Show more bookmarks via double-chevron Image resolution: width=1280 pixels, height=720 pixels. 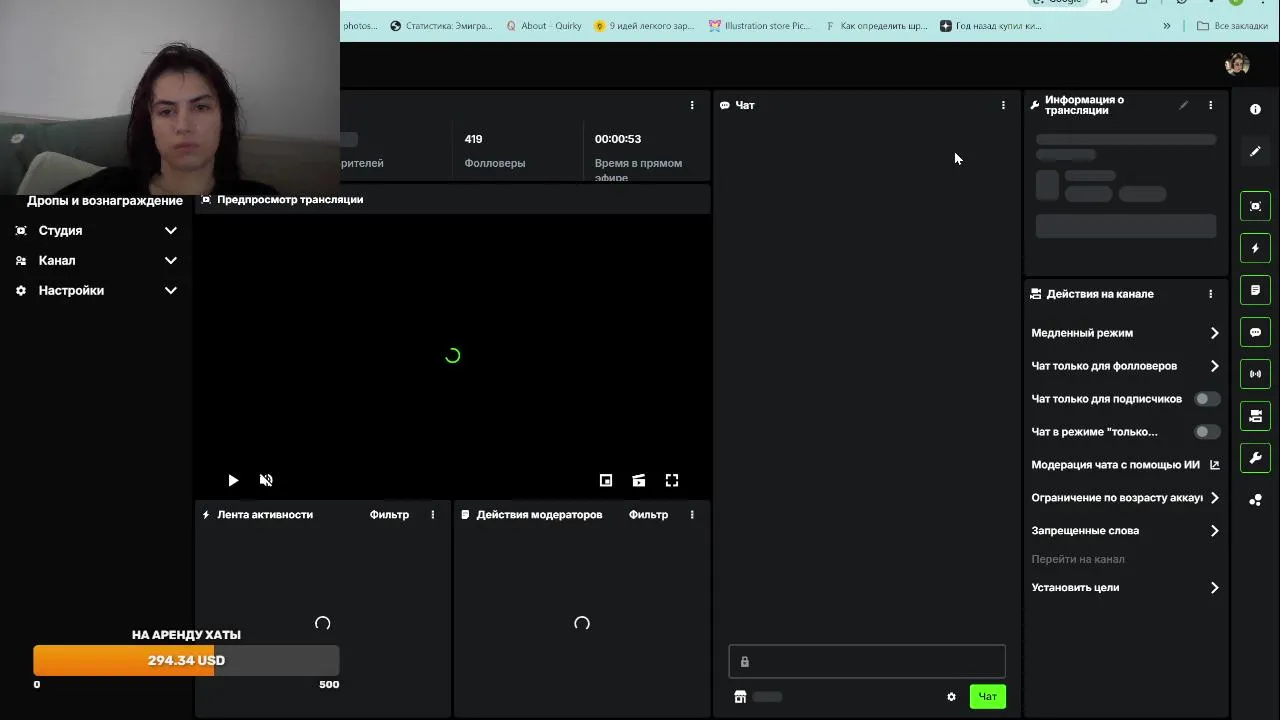pos(1166,26)
